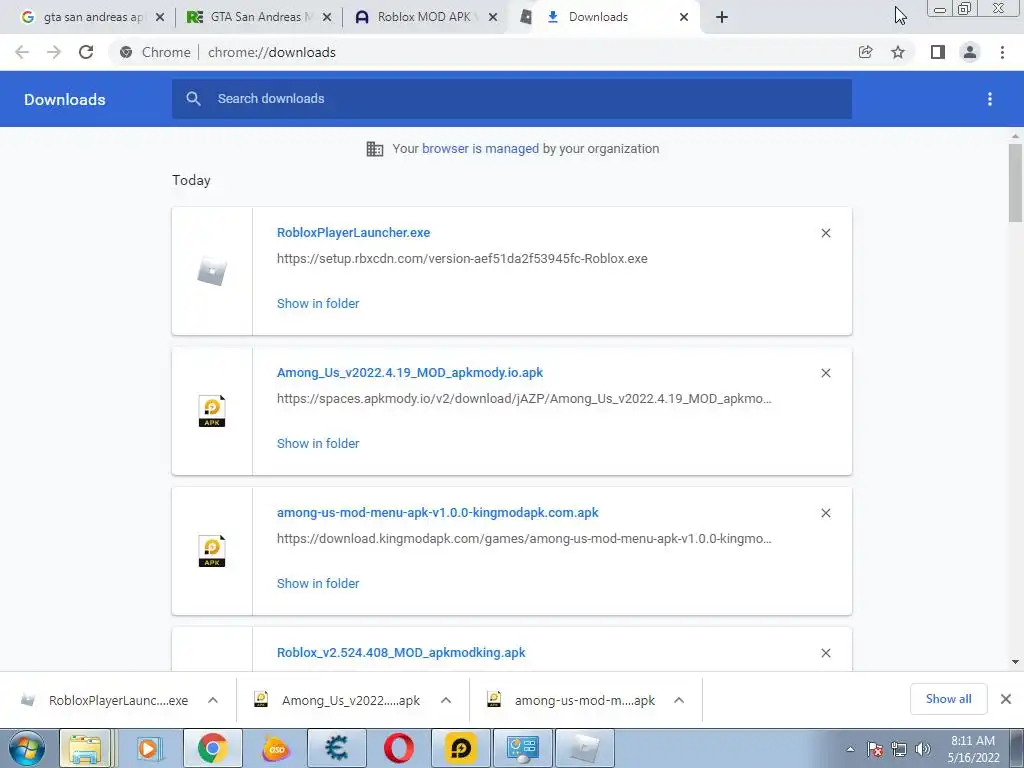
Task: Click the browser back arrow
Action: [22, 52]
